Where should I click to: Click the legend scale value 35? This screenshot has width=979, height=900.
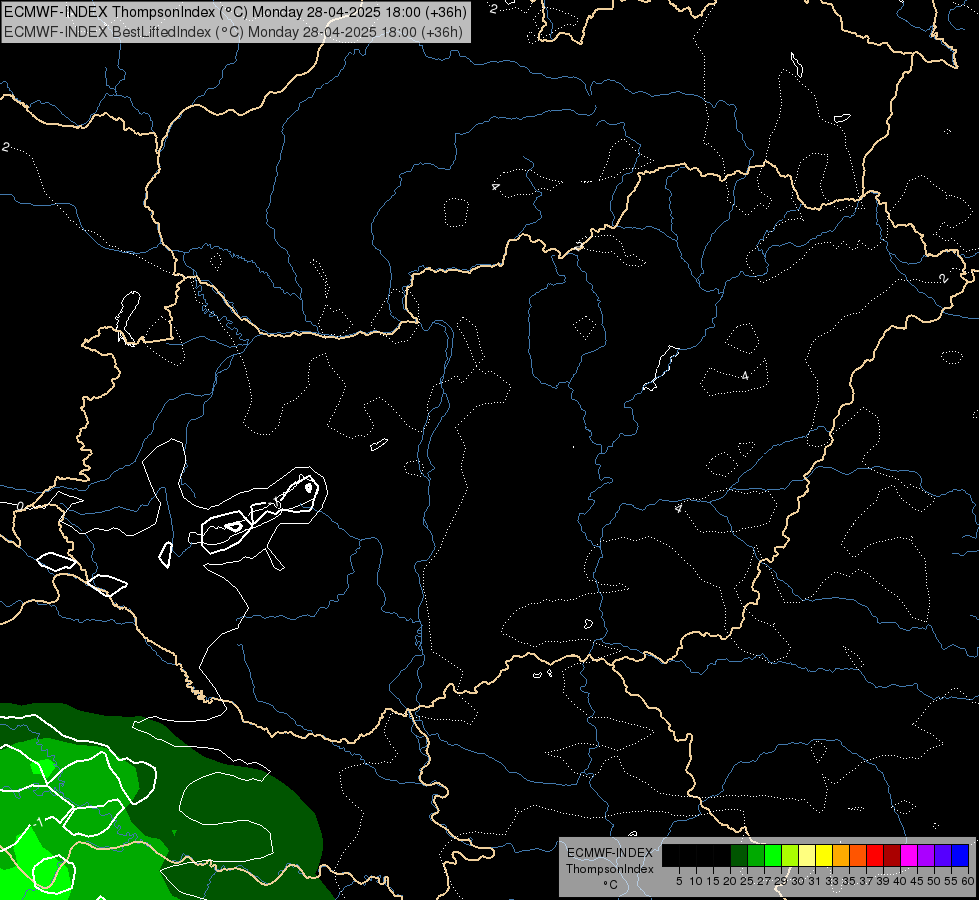point(849,881)
